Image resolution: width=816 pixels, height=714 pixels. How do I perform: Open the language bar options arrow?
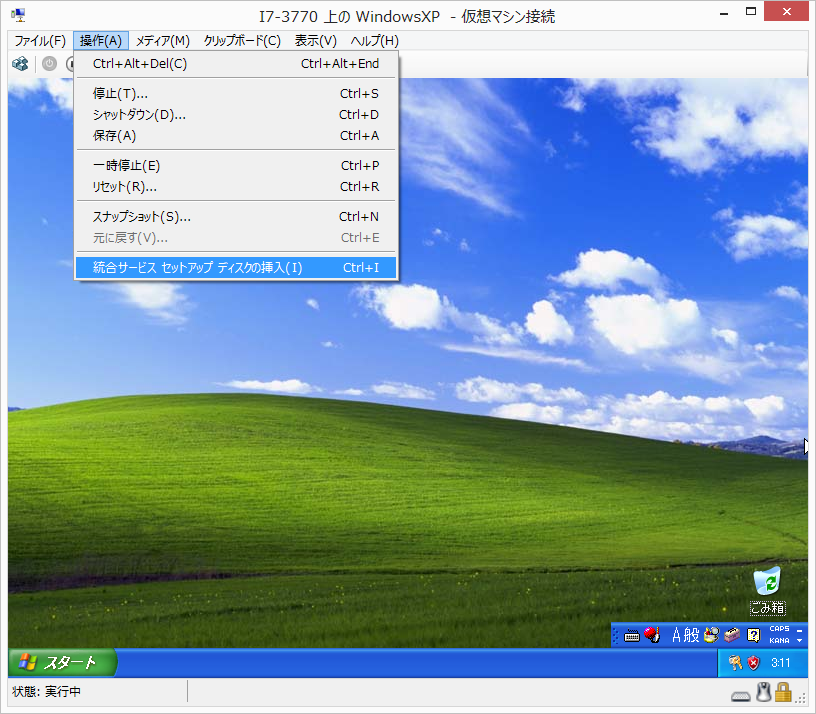point(799,641)
